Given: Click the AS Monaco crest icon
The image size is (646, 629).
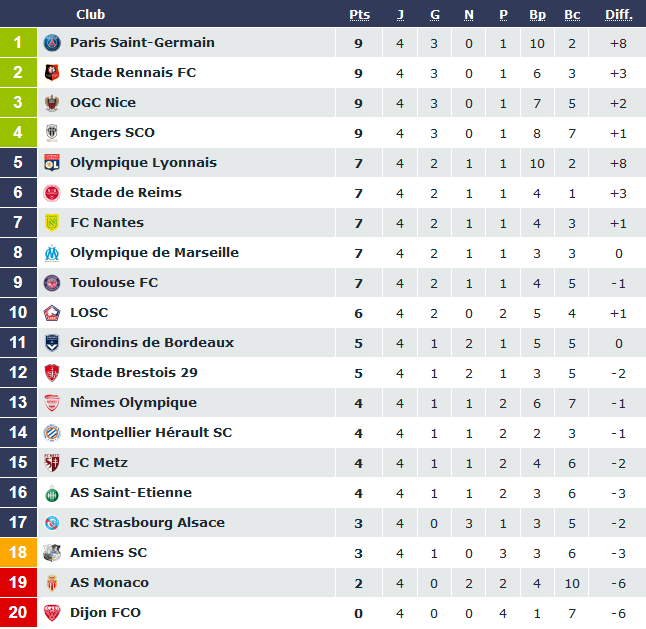Looking at the screenshot, I should click(x=52, y=583).
